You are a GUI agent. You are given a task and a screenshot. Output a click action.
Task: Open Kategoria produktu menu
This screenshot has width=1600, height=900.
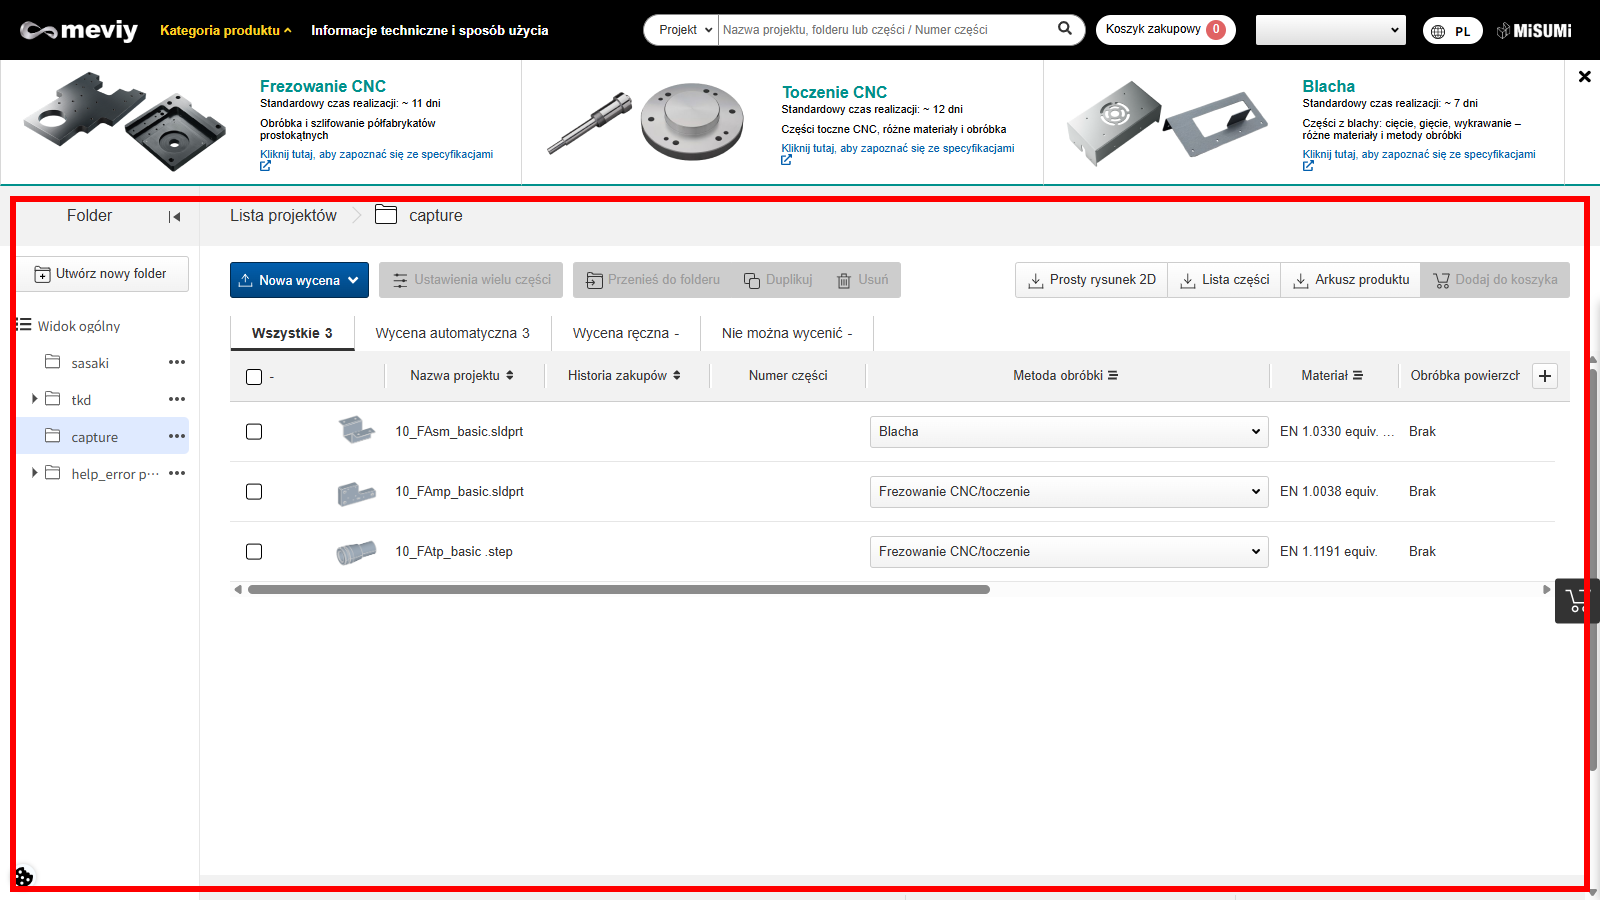tap(225, 30)
